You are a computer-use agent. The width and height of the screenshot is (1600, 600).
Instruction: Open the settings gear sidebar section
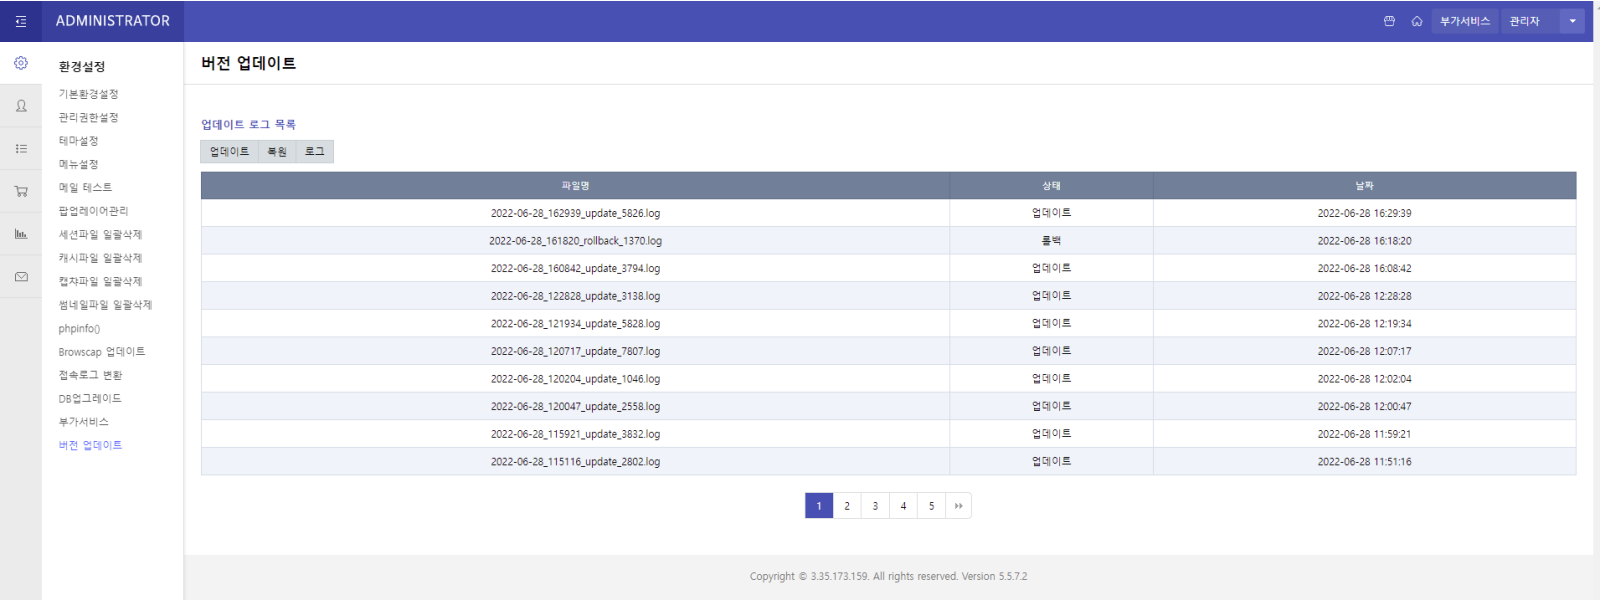[21, 63]
